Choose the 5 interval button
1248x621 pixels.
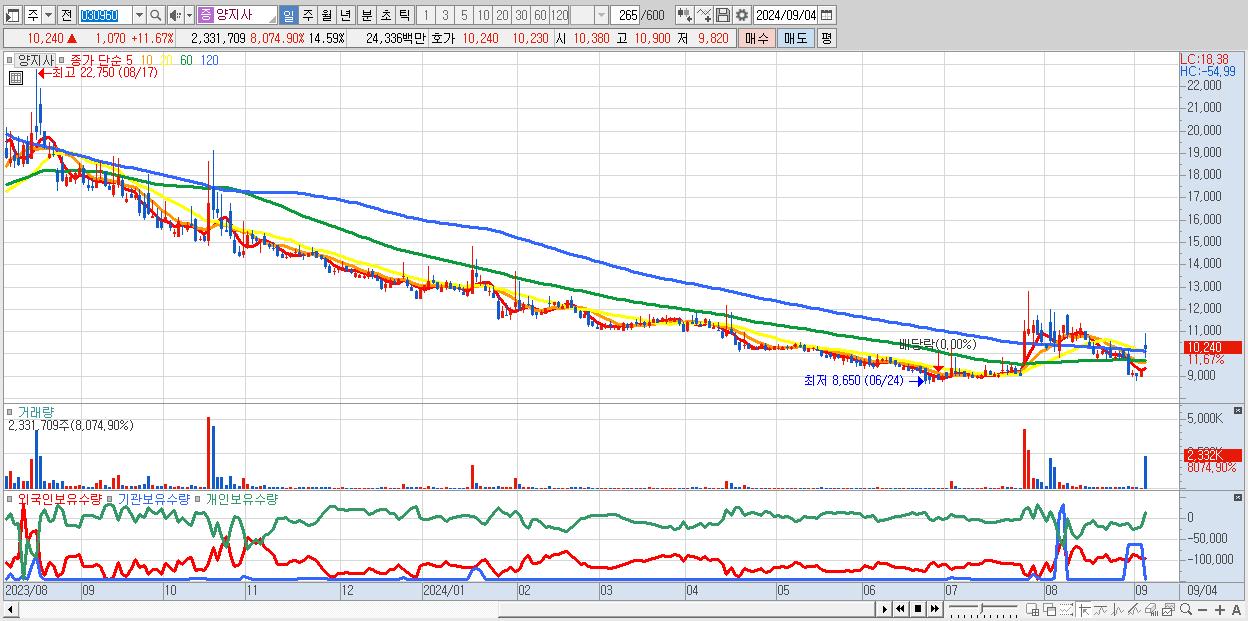(464, 15)
